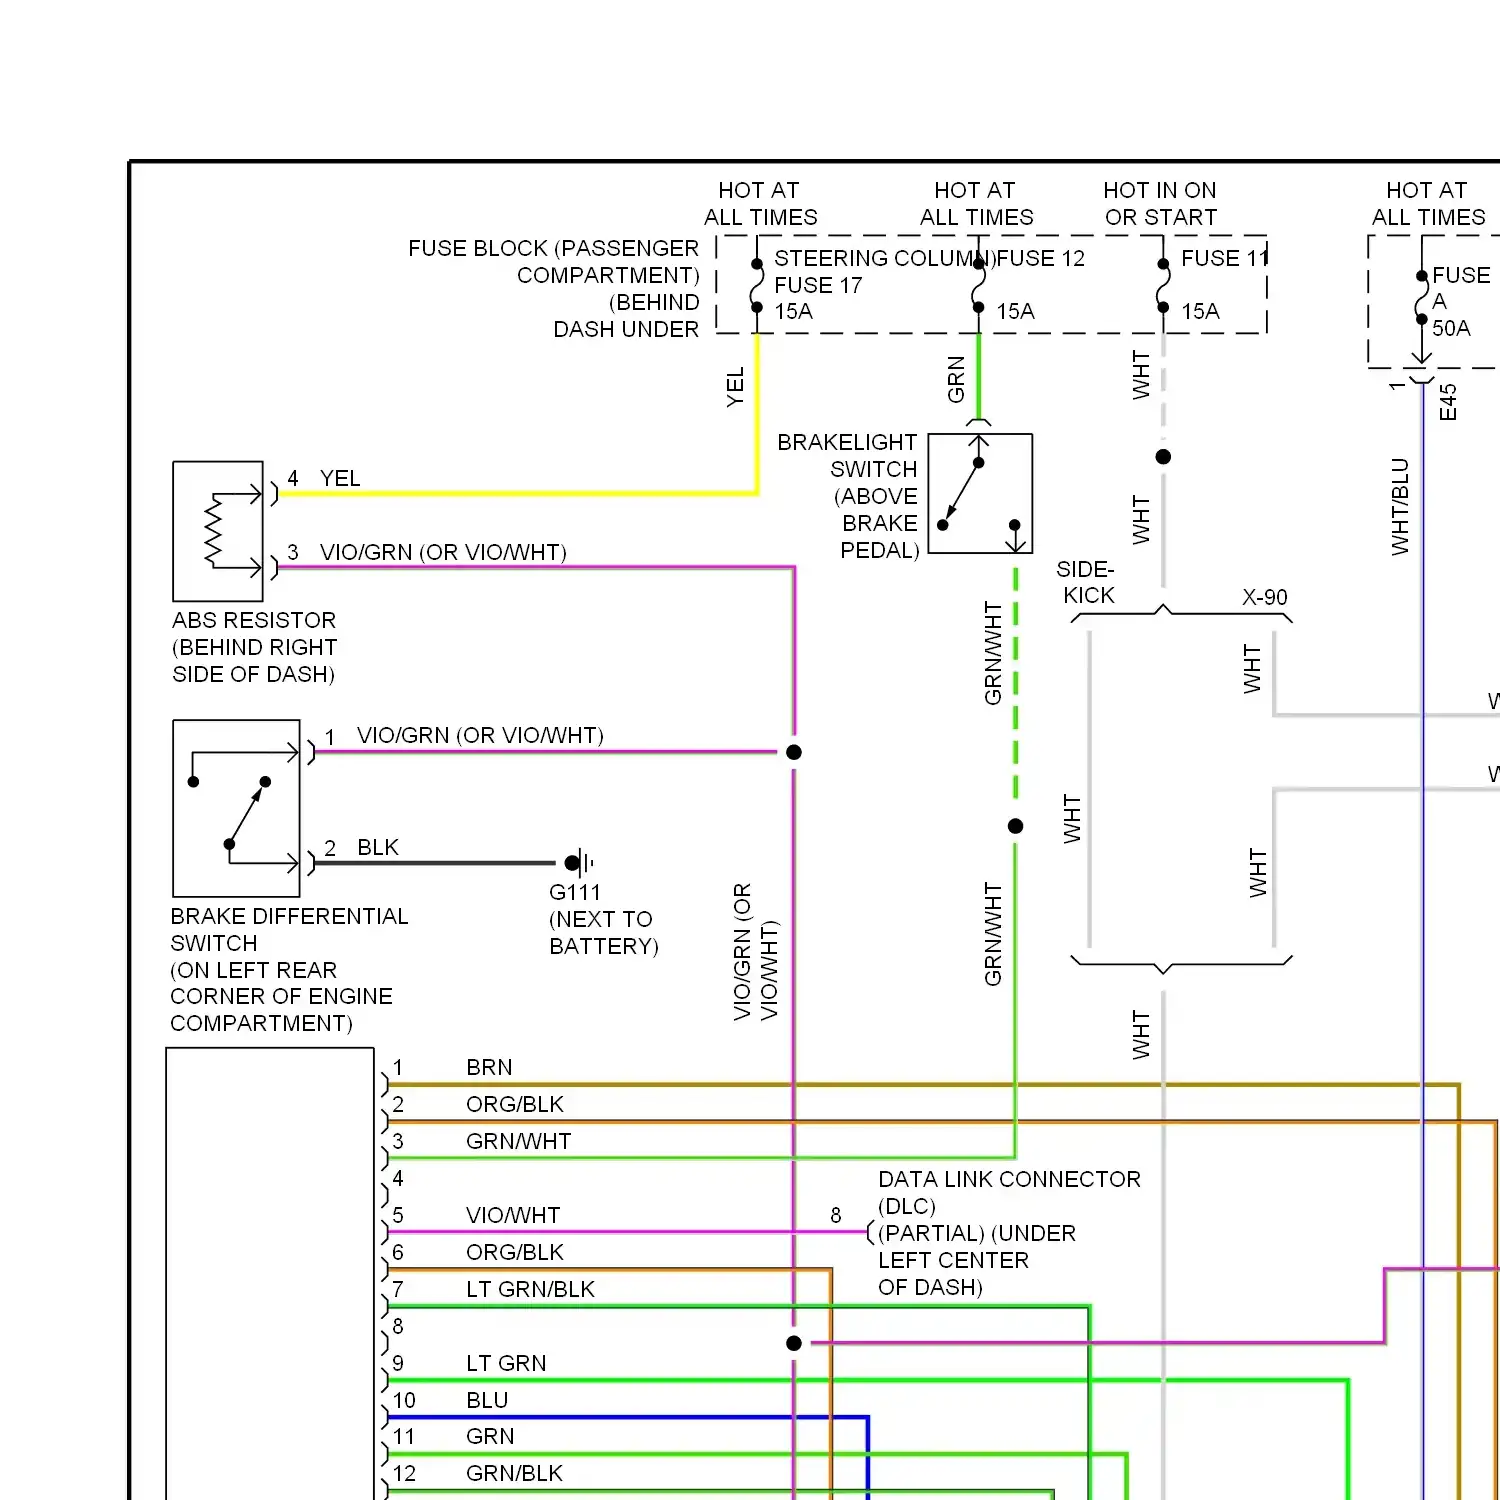
Task: Click the vertical VIO/GRN (OR VIO/WHT) label
Action: point(755,952)
